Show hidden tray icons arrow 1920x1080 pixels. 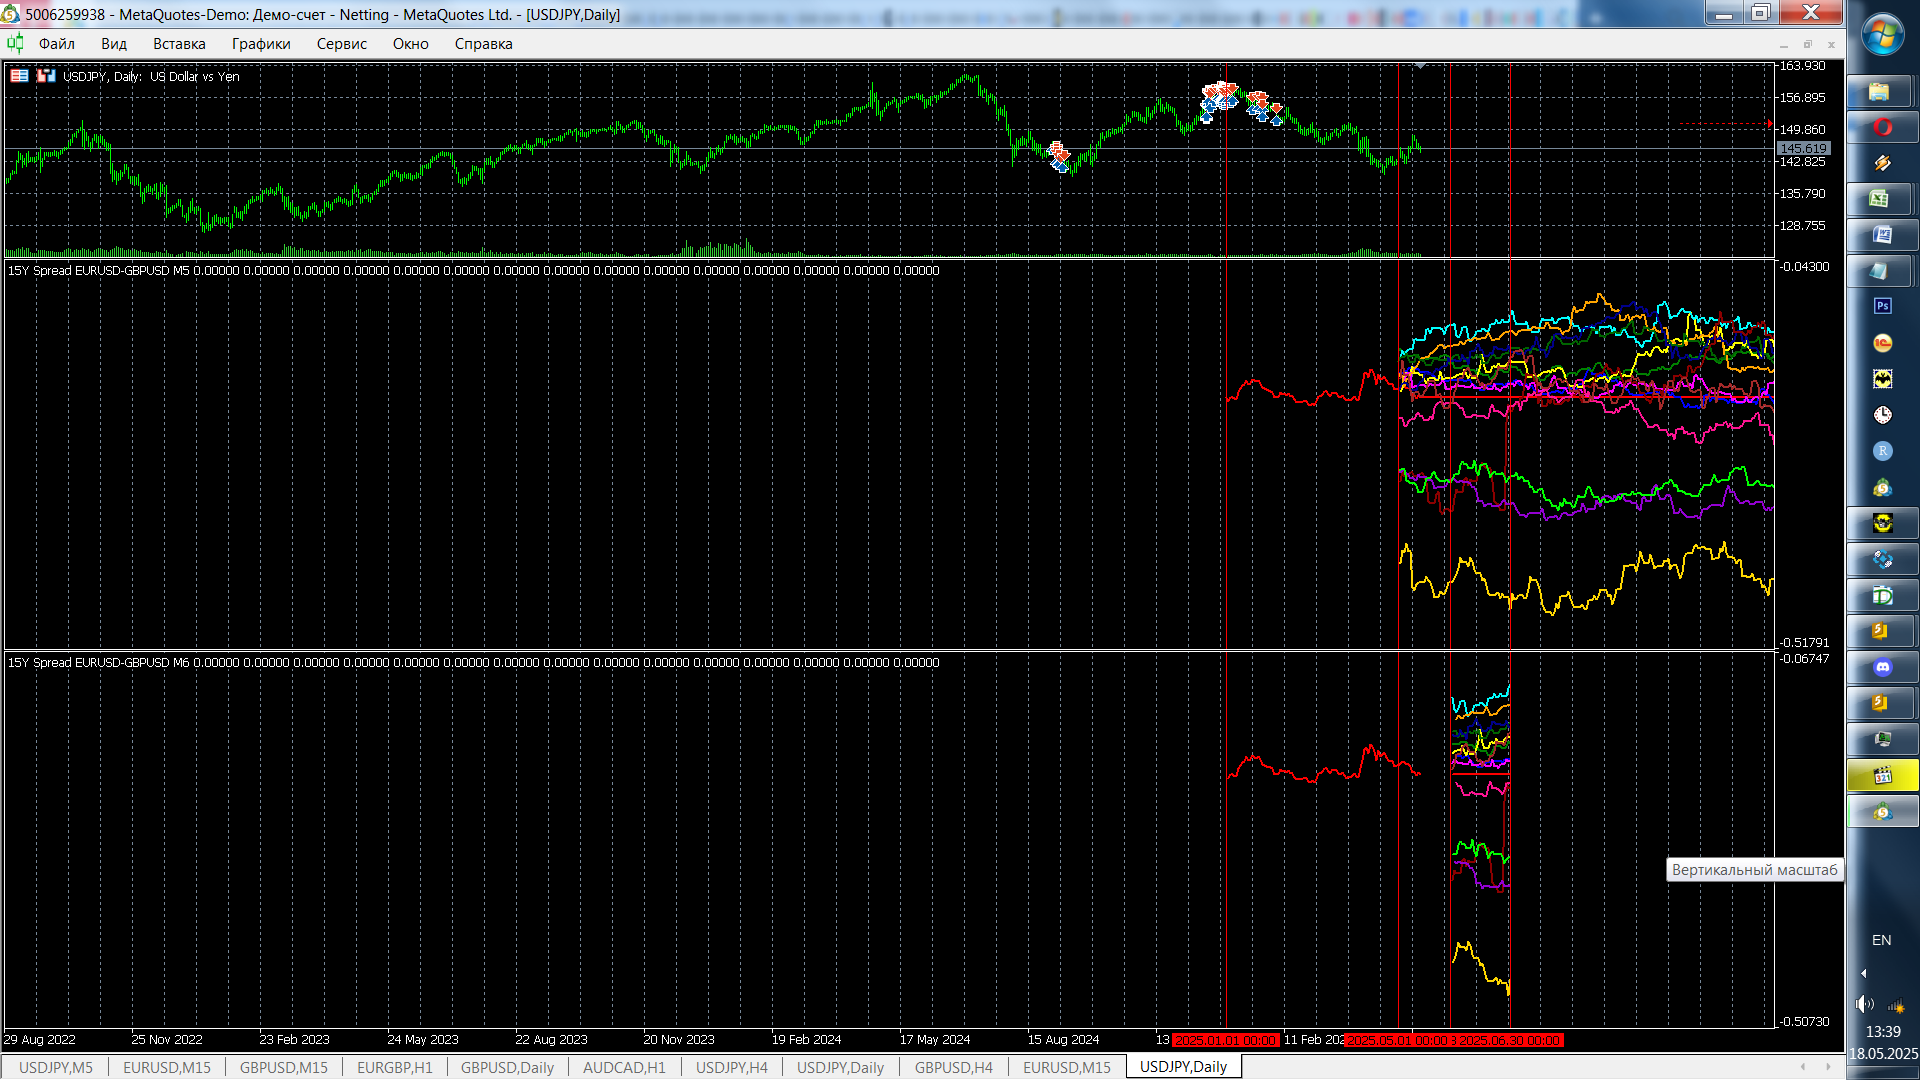(1863, 973)
